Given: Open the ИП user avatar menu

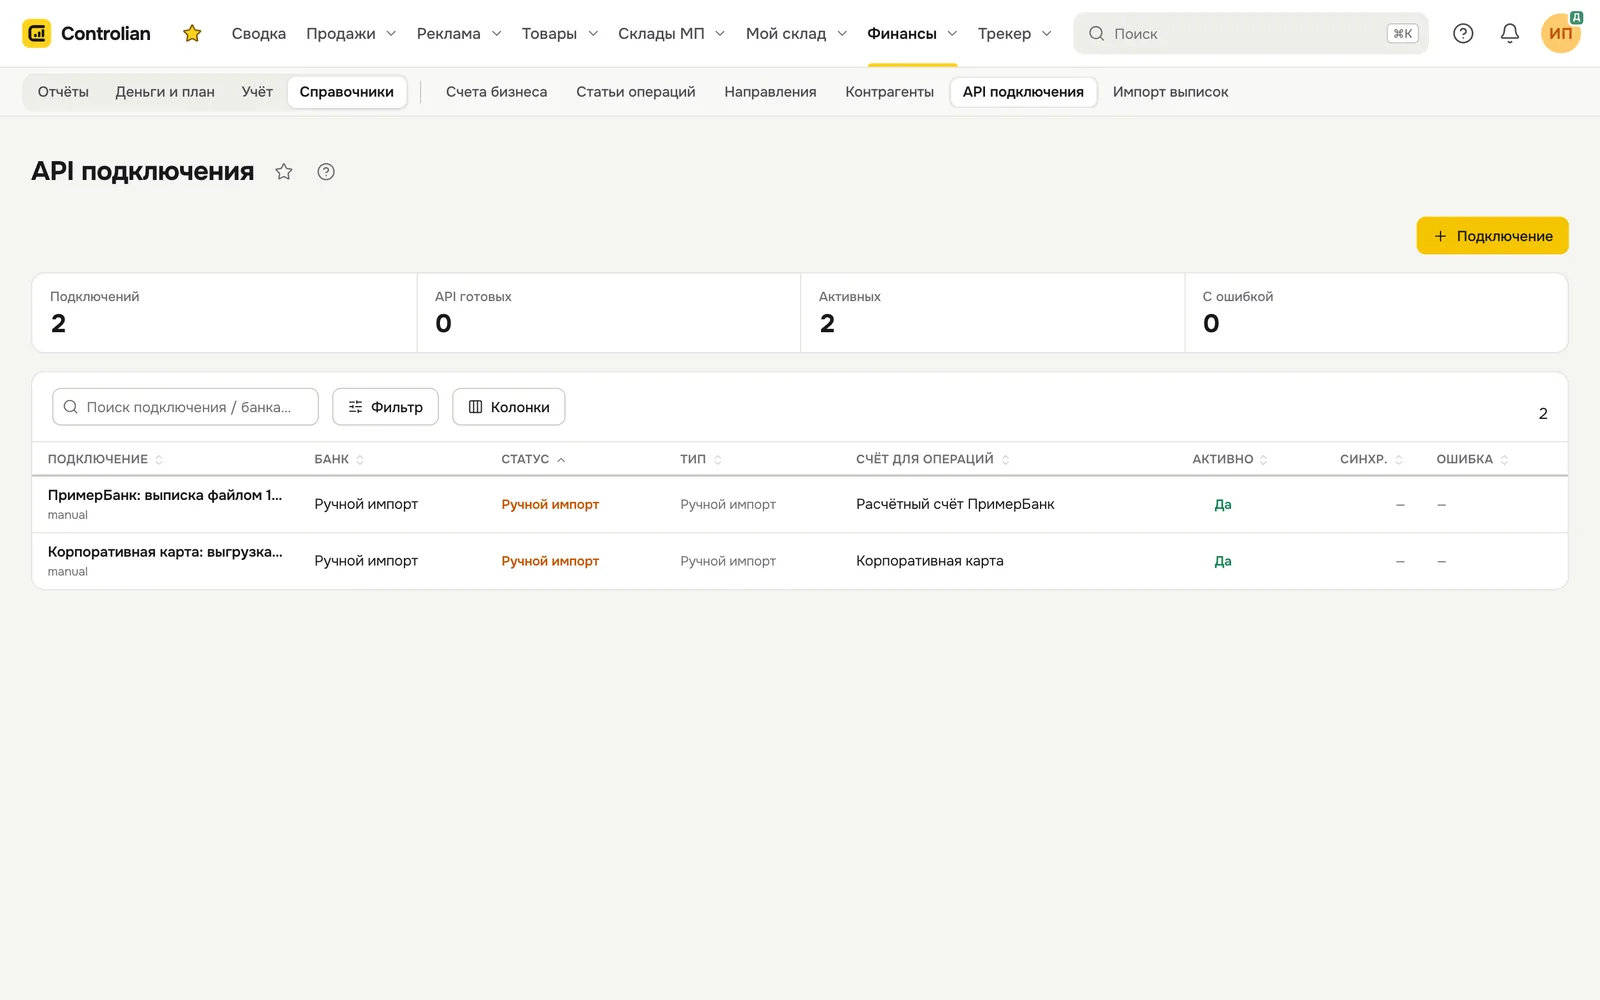Looking at the screenshot, I should click(1561, 33).
